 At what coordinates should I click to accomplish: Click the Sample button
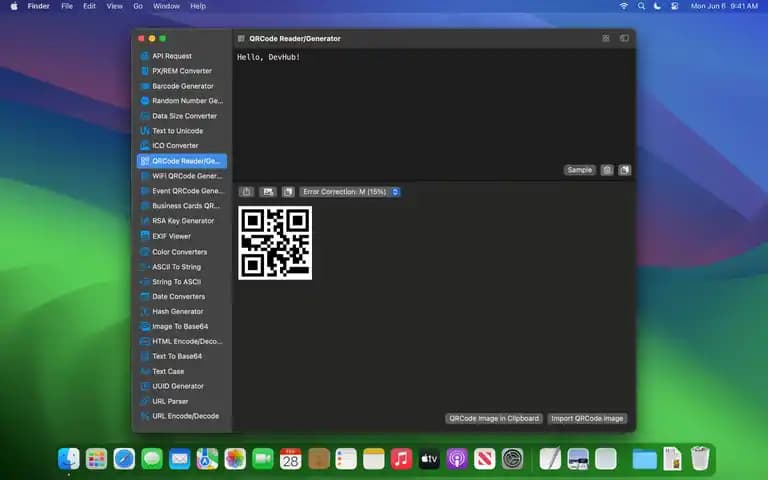pyautogui.click(x=580, y=170)
